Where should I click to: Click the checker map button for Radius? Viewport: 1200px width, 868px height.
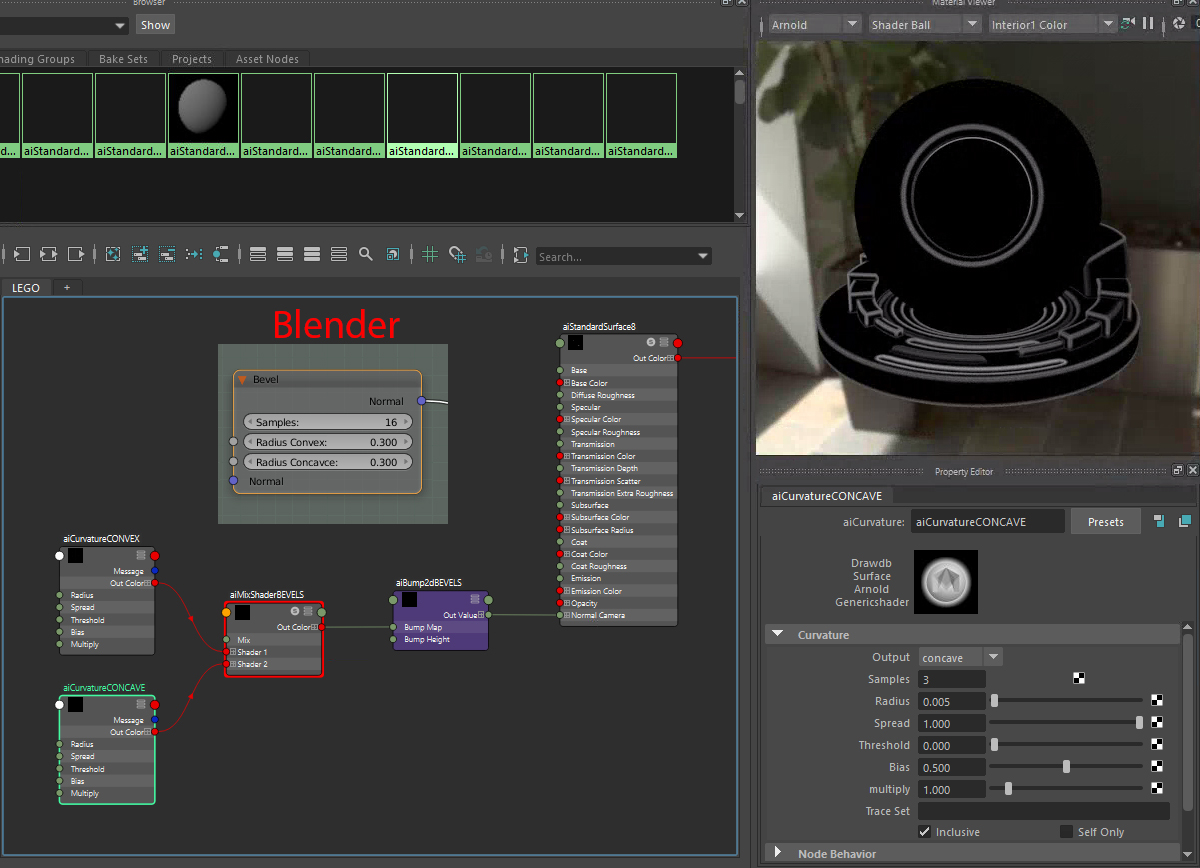click(x=1157, y=701)
